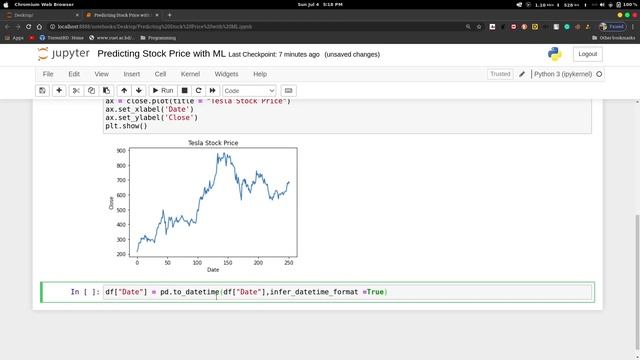Open the File menu
The image size is (640, 360).
(x=48, y=74)
